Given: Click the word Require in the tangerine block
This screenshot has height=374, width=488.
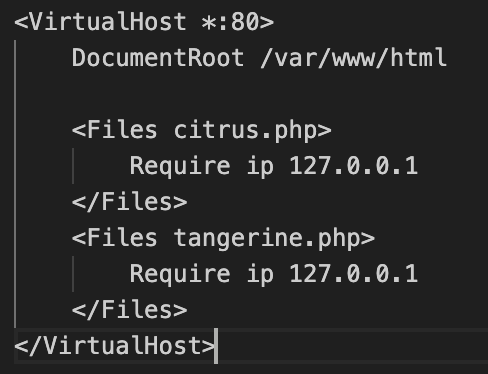Looking at the screenshot, I should [x=180, y=274].
